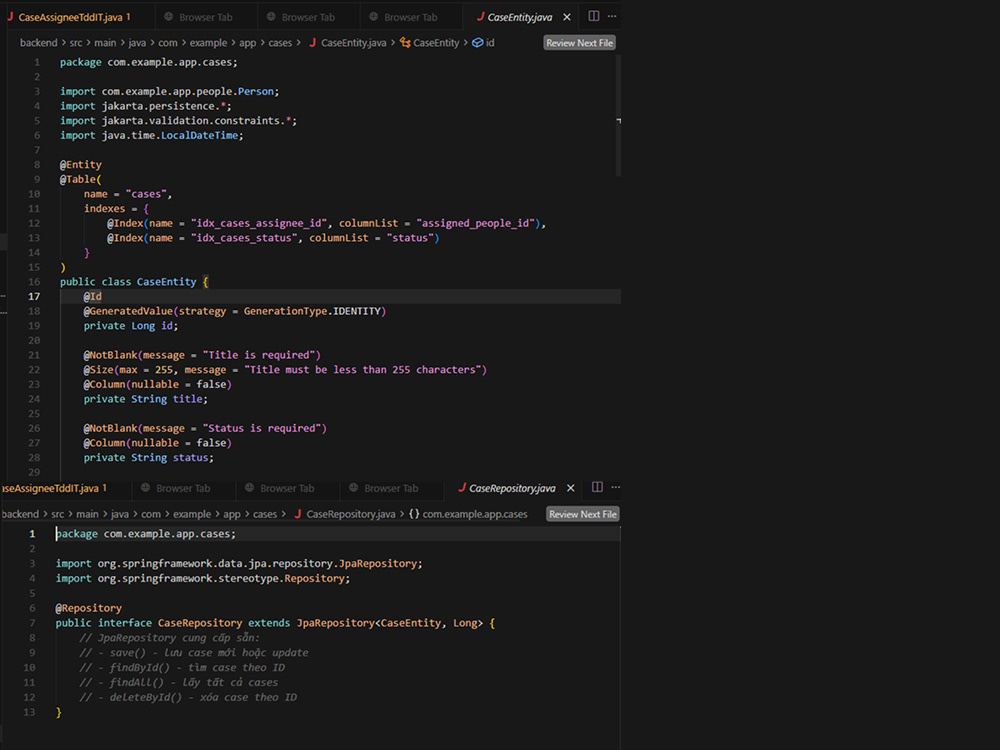Open example breadcrumb in lower editor
This screenshot has height=750, width=1000.
[x=191, y=514]
